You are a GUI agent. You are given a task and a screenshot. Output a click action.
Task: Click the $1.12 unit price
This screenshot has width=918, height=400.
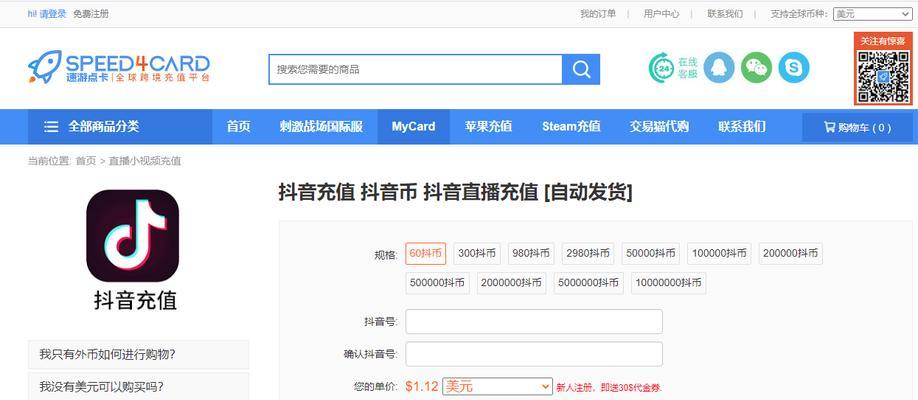click(x=422, y=387)
